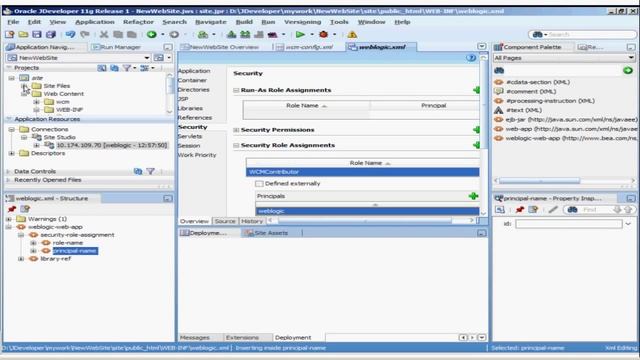Expand the Warnings (1) node
640x360 pixels.
9,219
